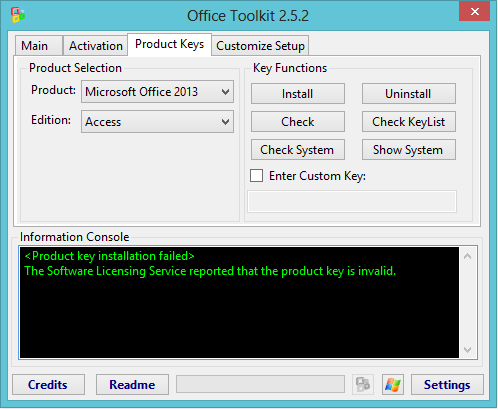Image resolution: width=498 pixels, height=410 pixels.
Task: Go to the Customize Setup tab
Action: 260,46
